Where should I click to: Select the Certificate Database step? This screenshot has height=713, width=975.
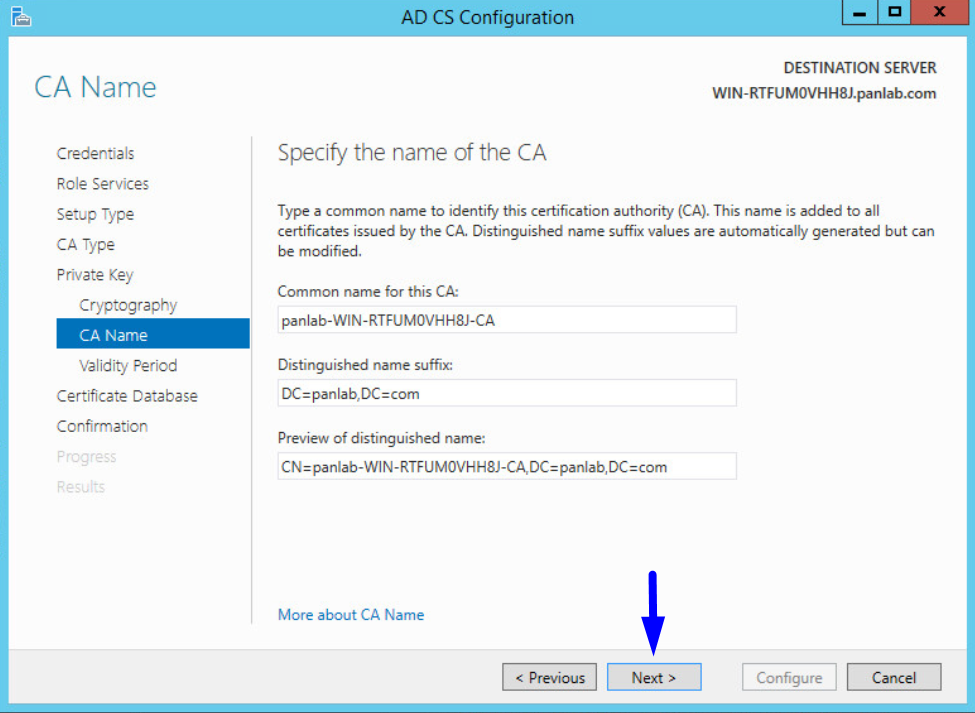coord(127,395)
